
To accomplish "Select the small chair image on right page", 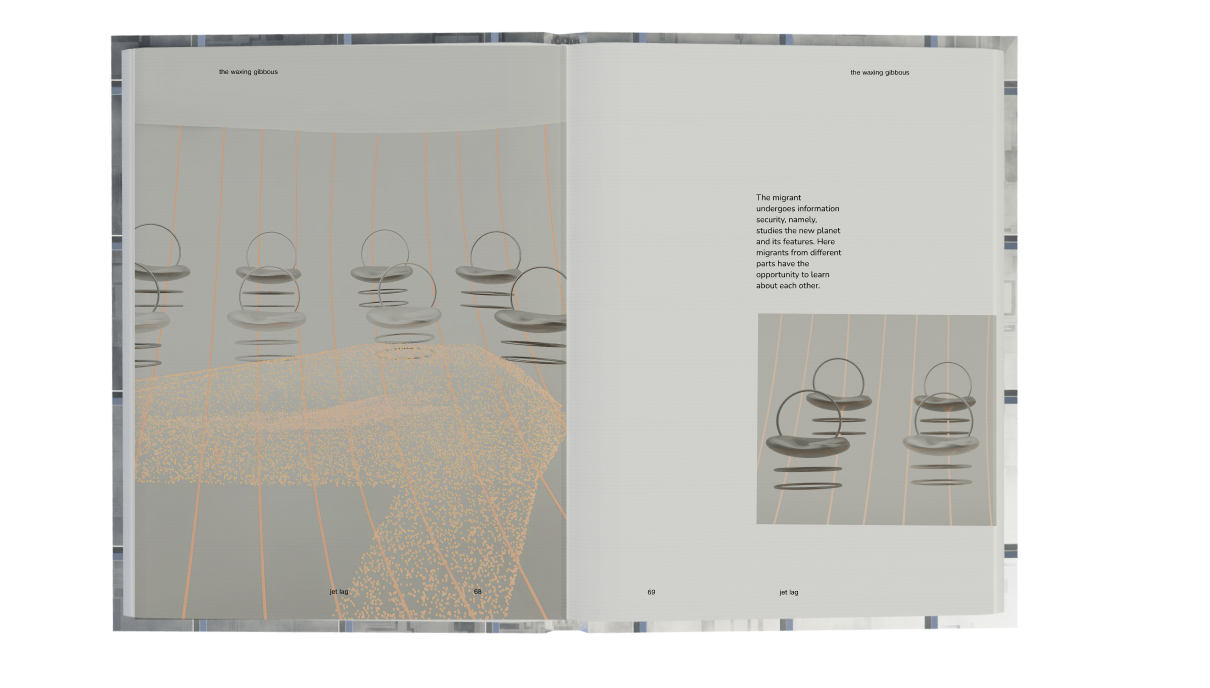I will click(x=876, y=419).
